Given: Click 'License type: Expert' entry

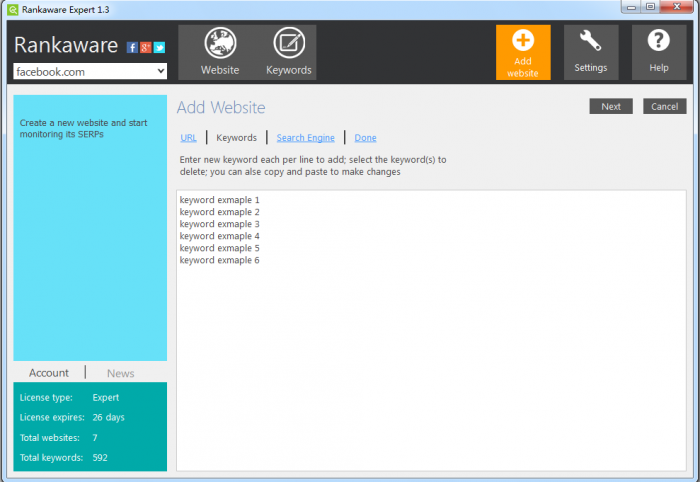Looking at the screenshot, I should click(69, 398).
